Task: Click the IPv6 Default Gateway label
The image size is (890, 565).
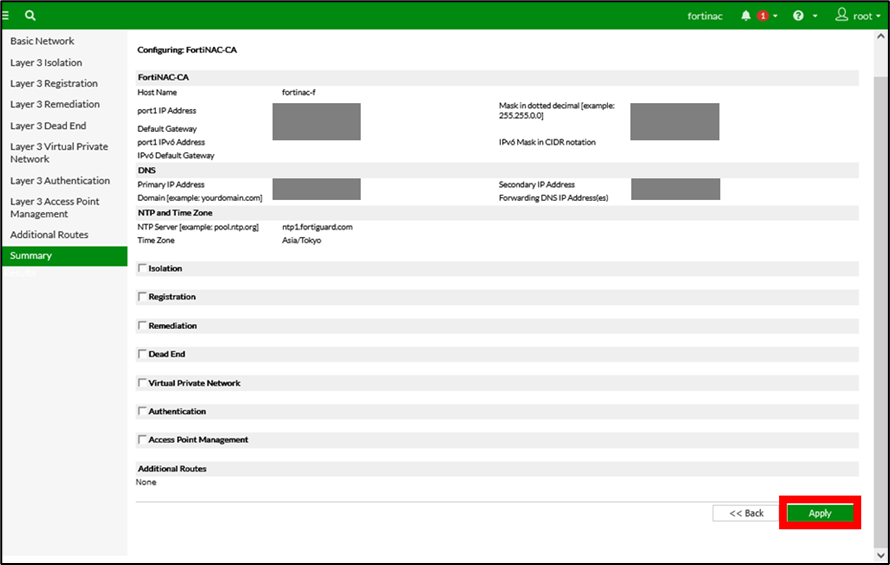Action: point(176,156)
